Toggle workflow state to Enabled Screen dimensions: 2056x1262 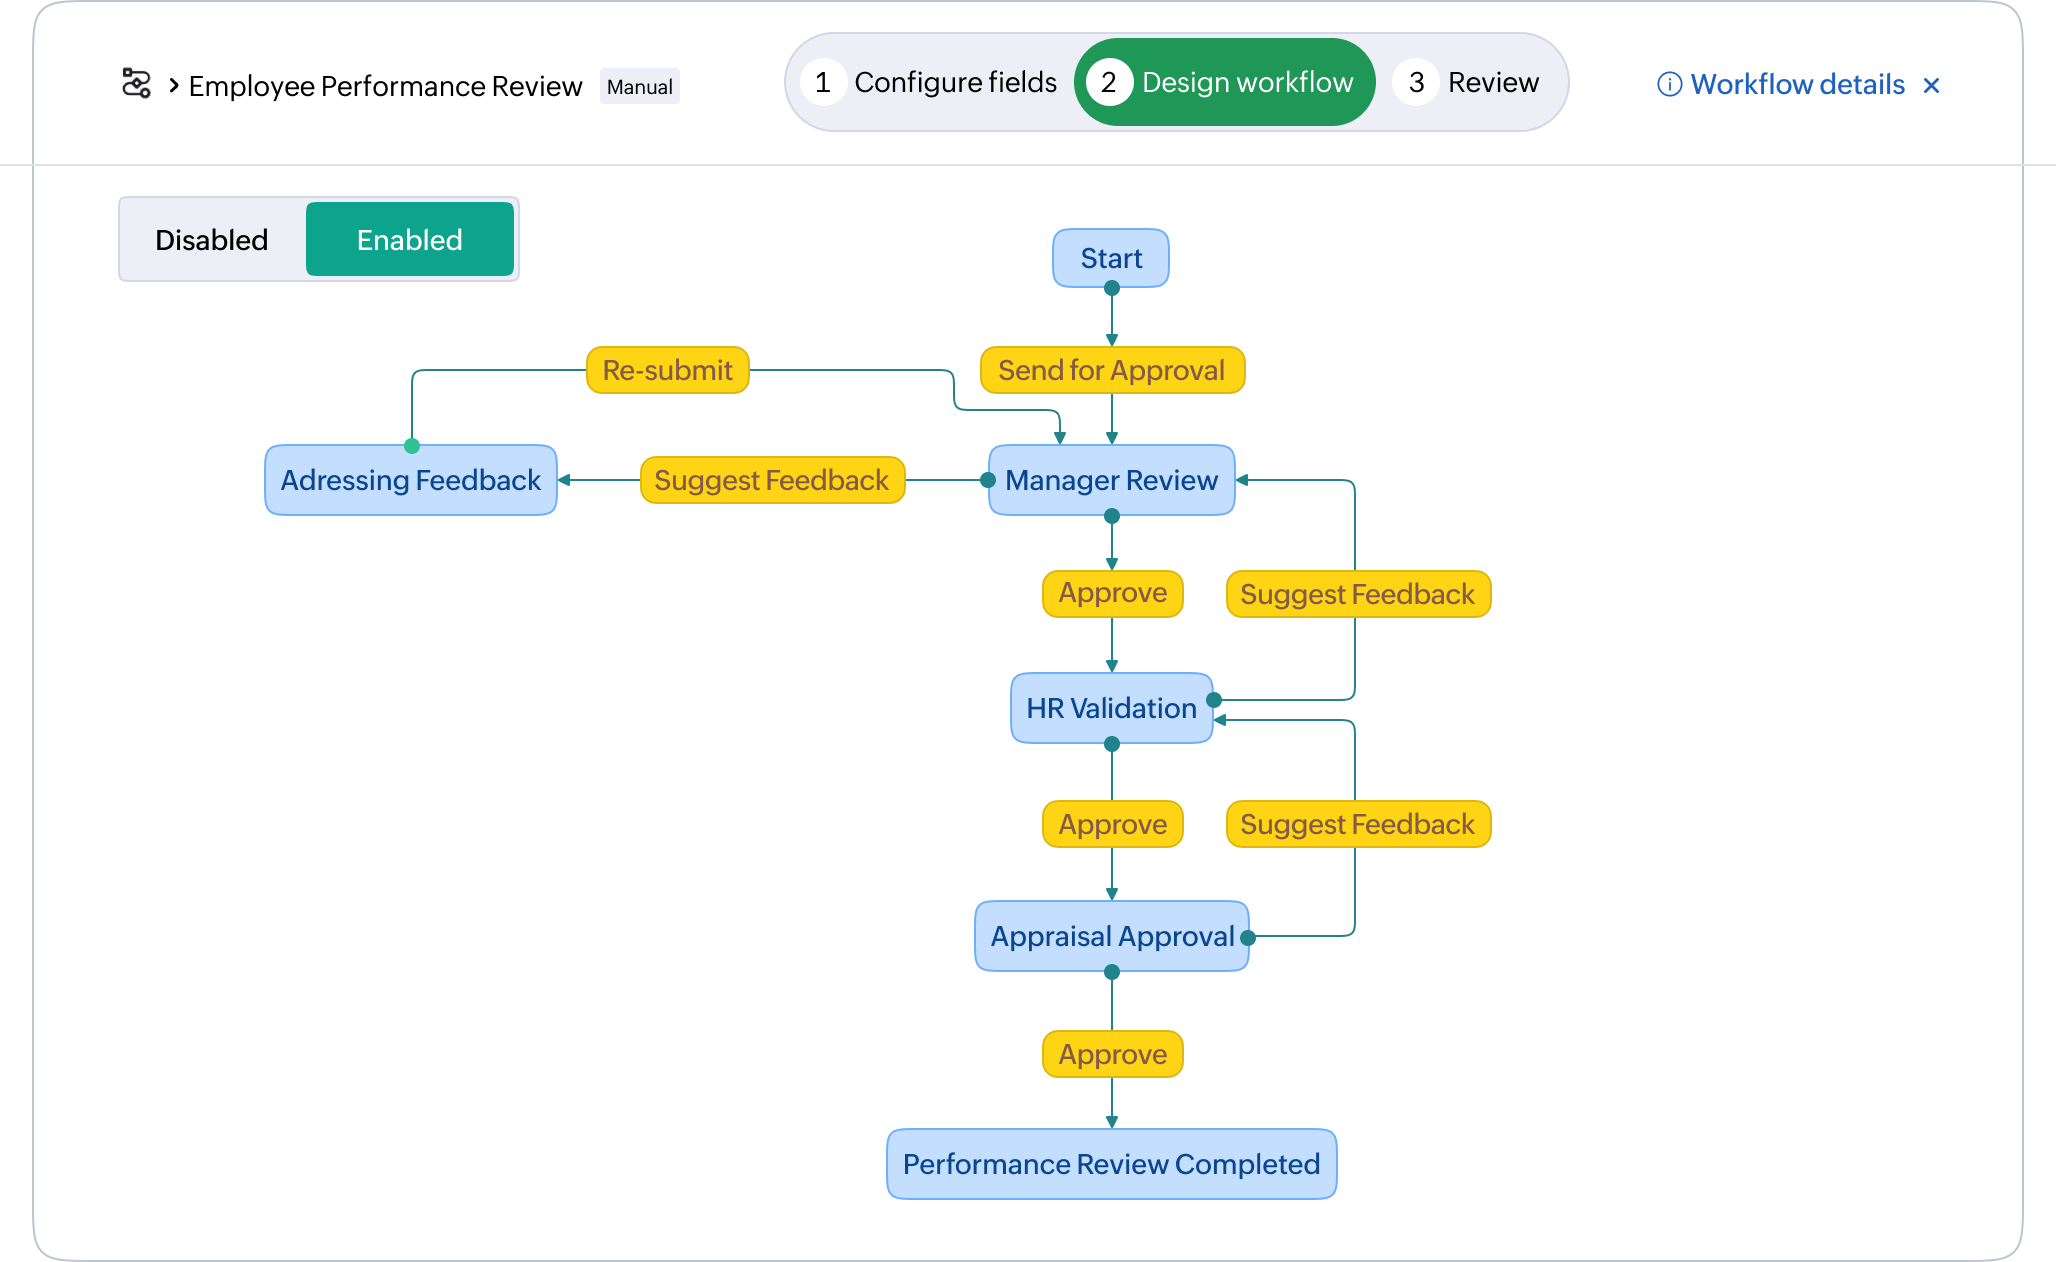pyautogui.click(x=409, y=239)
